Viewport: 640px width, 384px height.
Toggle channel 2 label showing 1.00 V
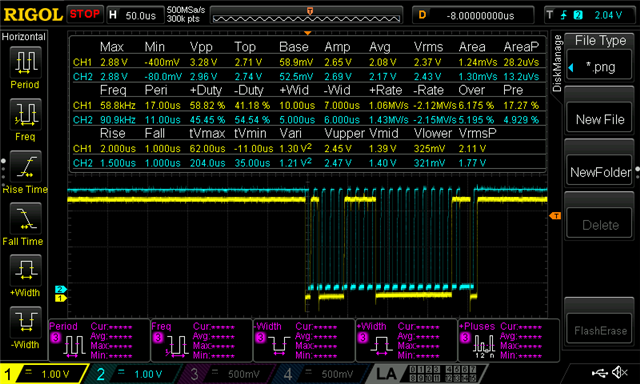point(135,374)
